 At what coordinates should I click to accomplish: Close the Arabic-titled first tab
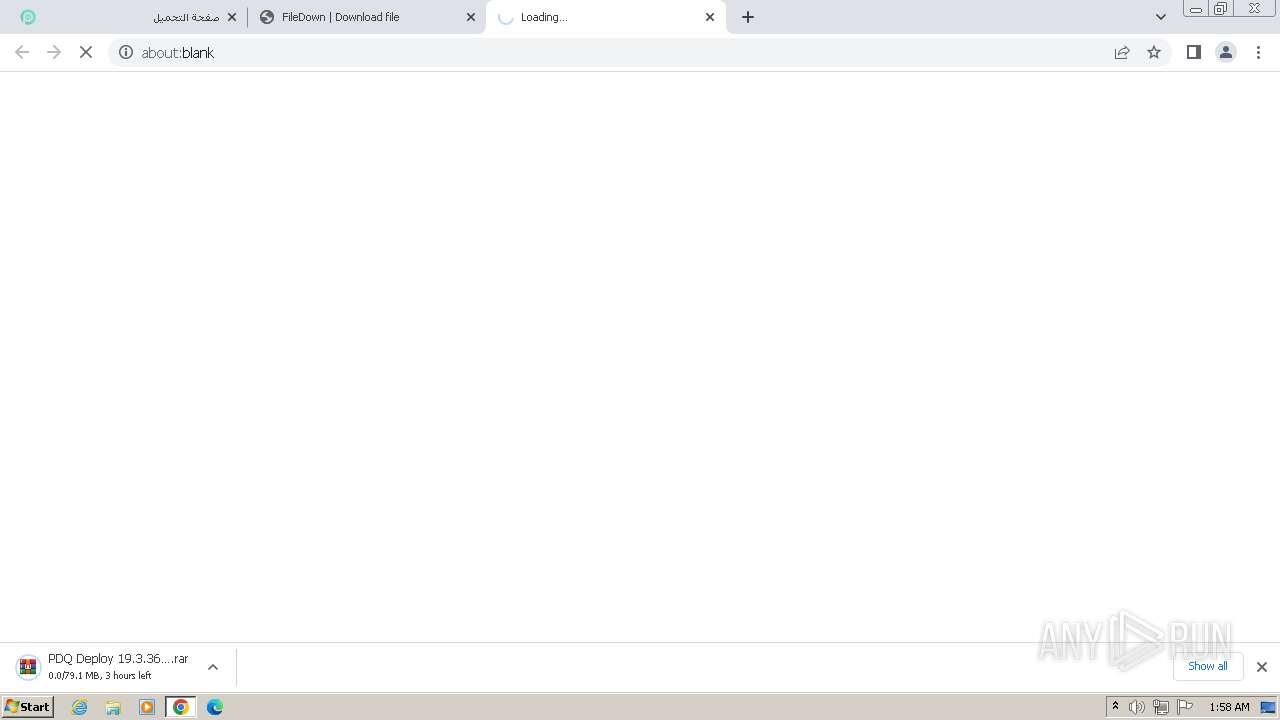(x=232, y=17)
